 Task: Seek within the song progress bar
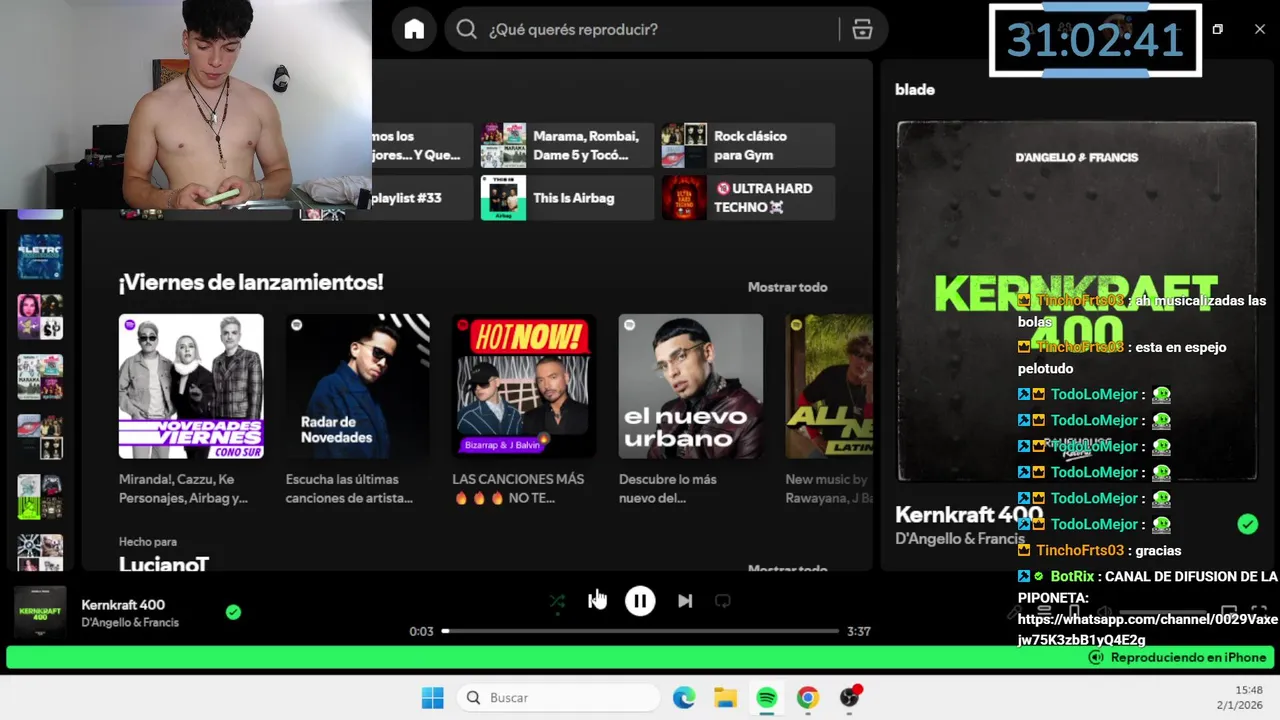[x=640, y=631]
